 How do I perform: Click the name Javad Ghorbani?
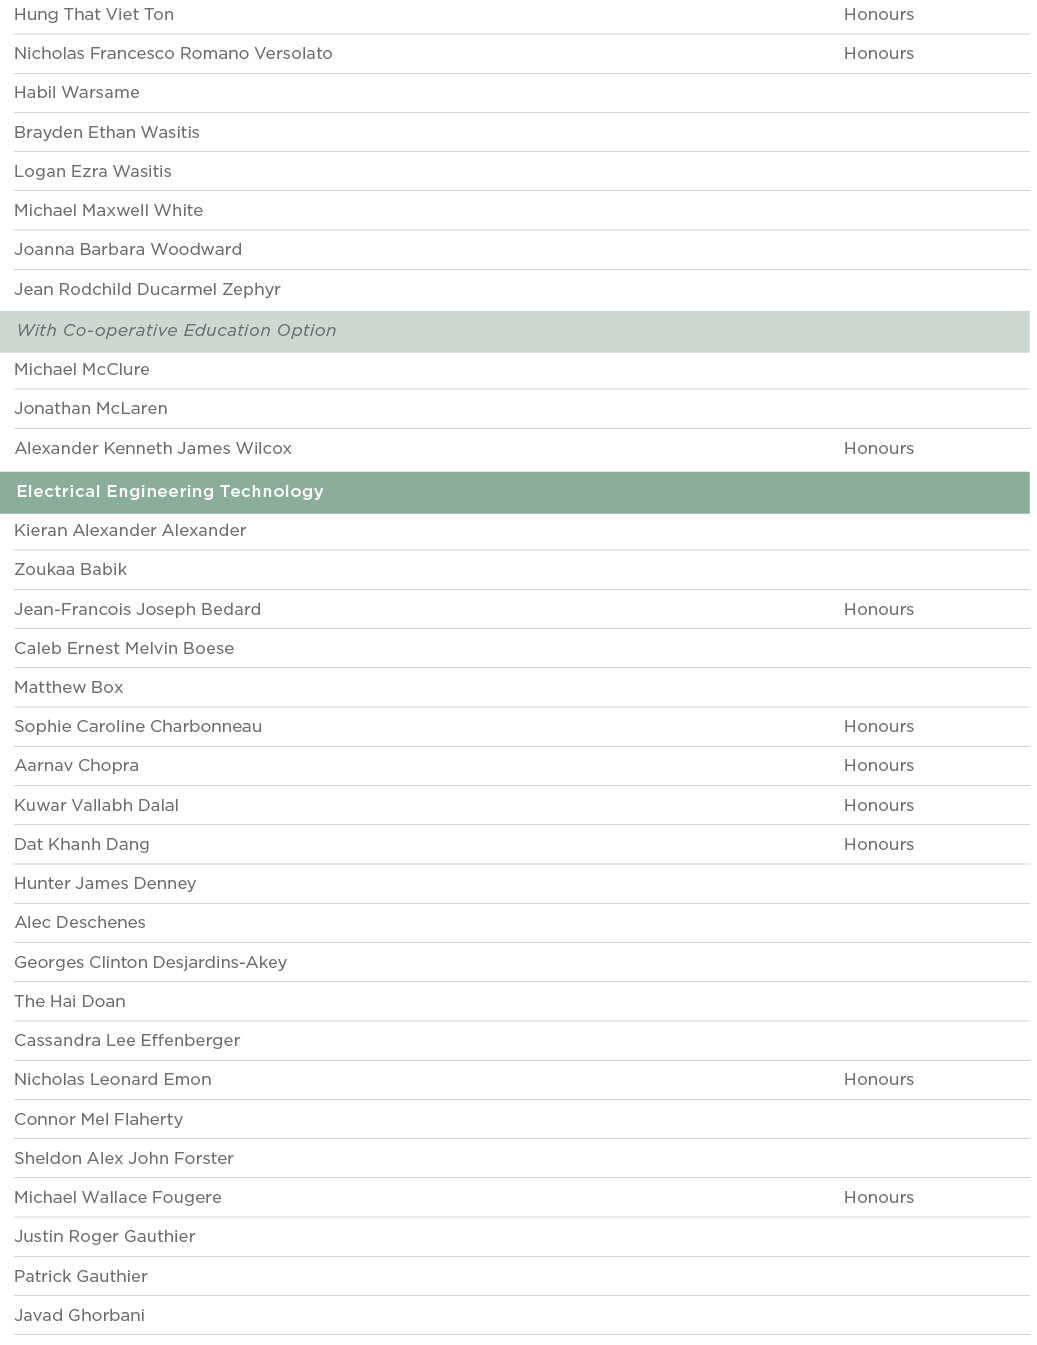pos(79,1315)
